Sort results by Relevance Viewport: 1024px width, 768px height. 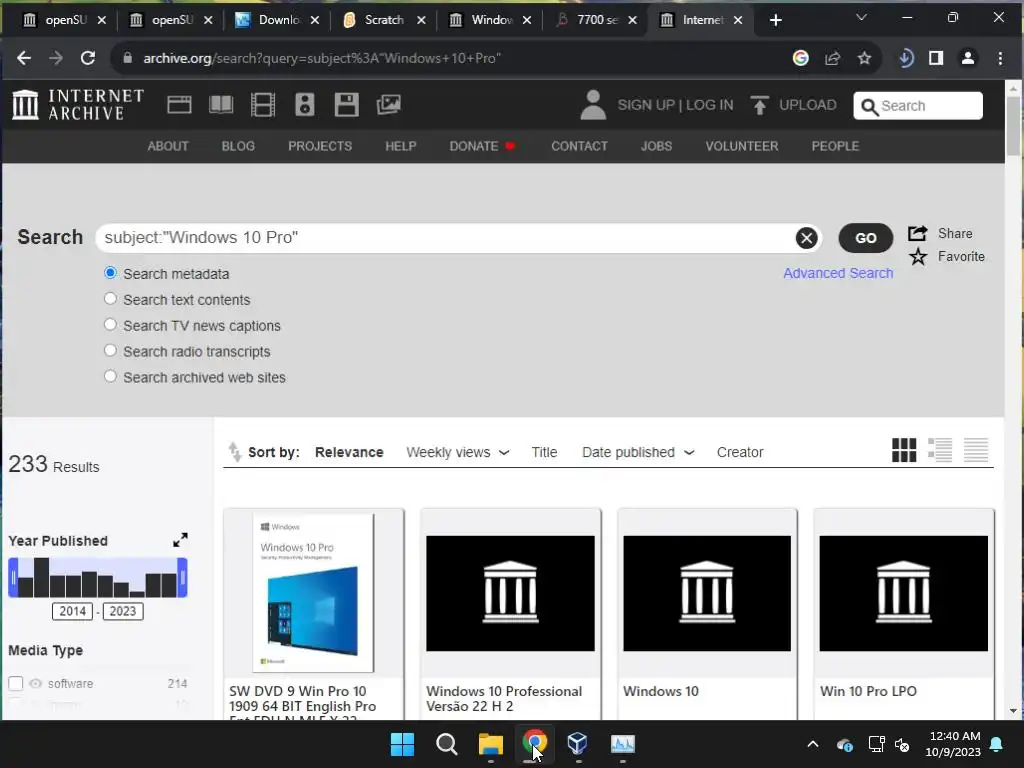point(349,452)
